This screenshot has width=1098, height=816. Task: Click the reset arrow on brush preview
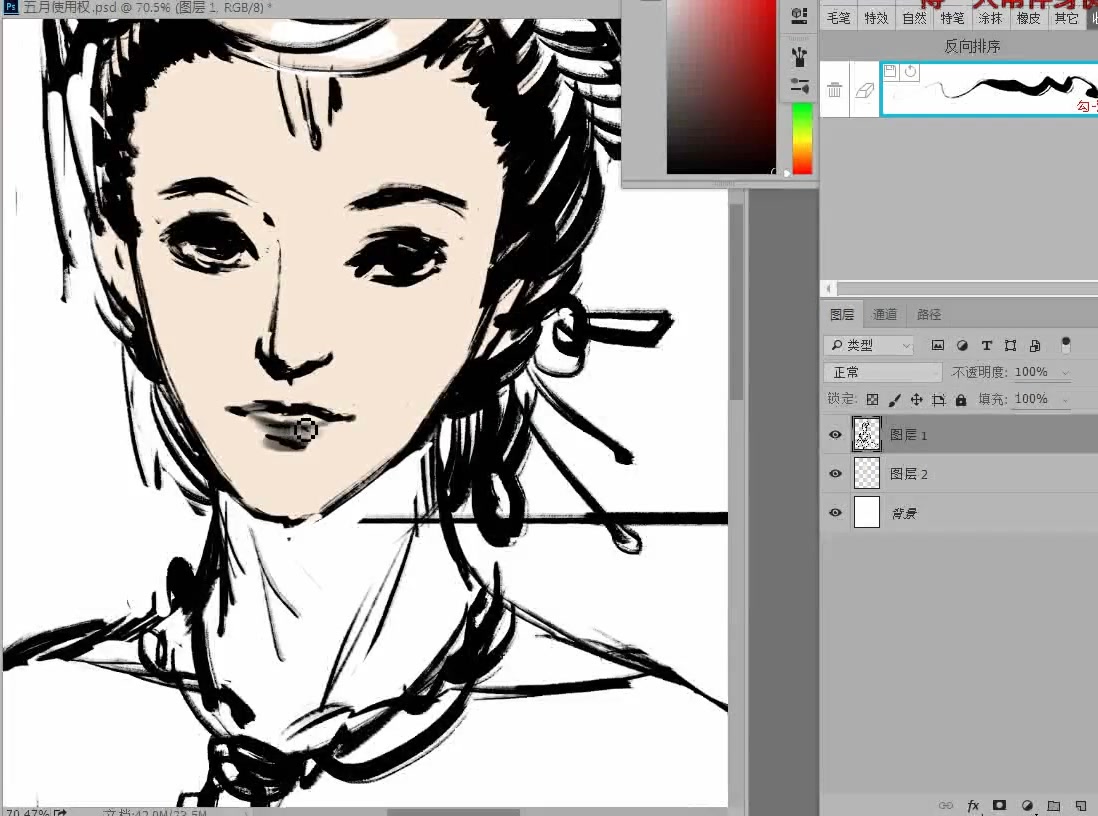click(x=910, y=71)
